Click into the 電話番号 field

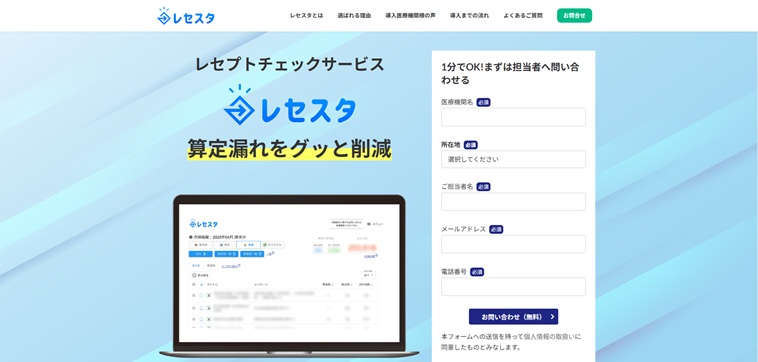(x=513, y=287)
